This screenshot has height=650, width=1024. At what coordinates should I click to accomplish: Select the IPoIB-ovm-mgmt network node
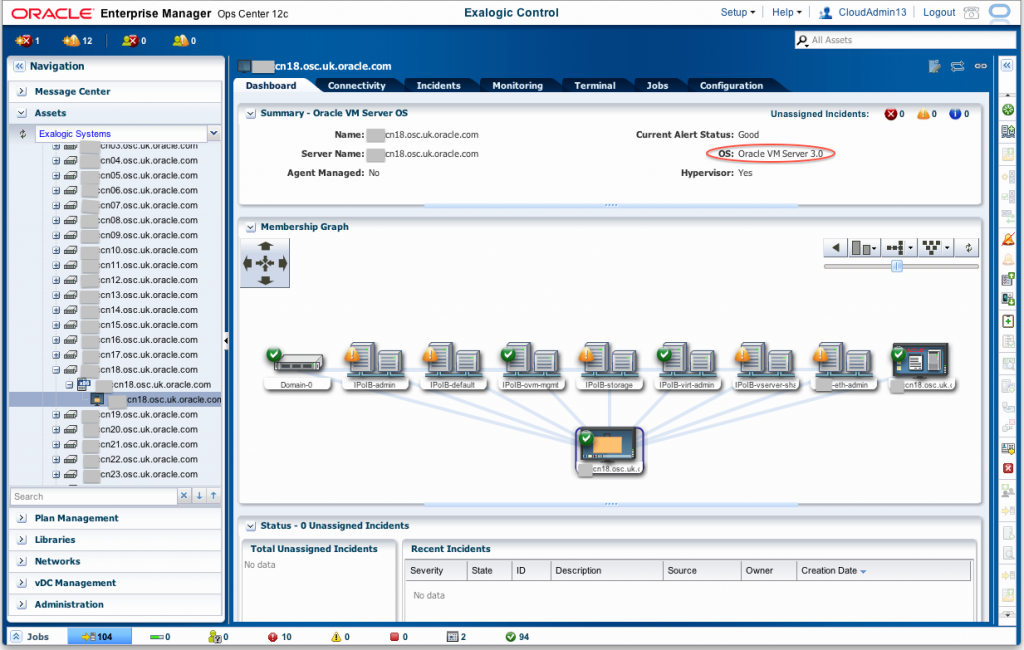[x=530, y=366]
